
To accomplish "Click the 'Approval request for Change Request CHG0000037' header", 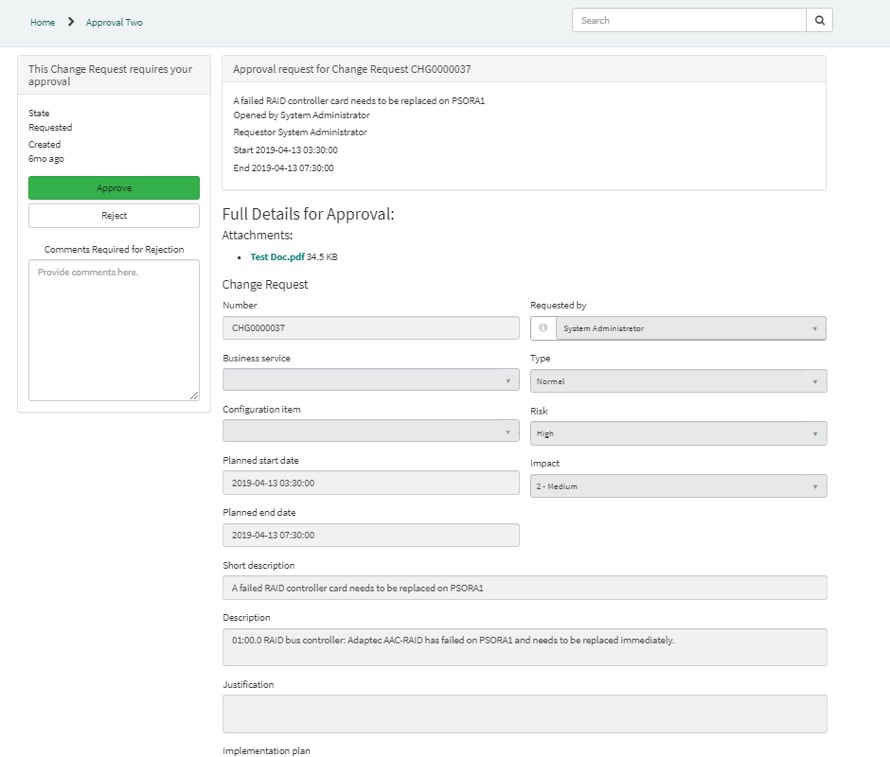I will point(352,69).
